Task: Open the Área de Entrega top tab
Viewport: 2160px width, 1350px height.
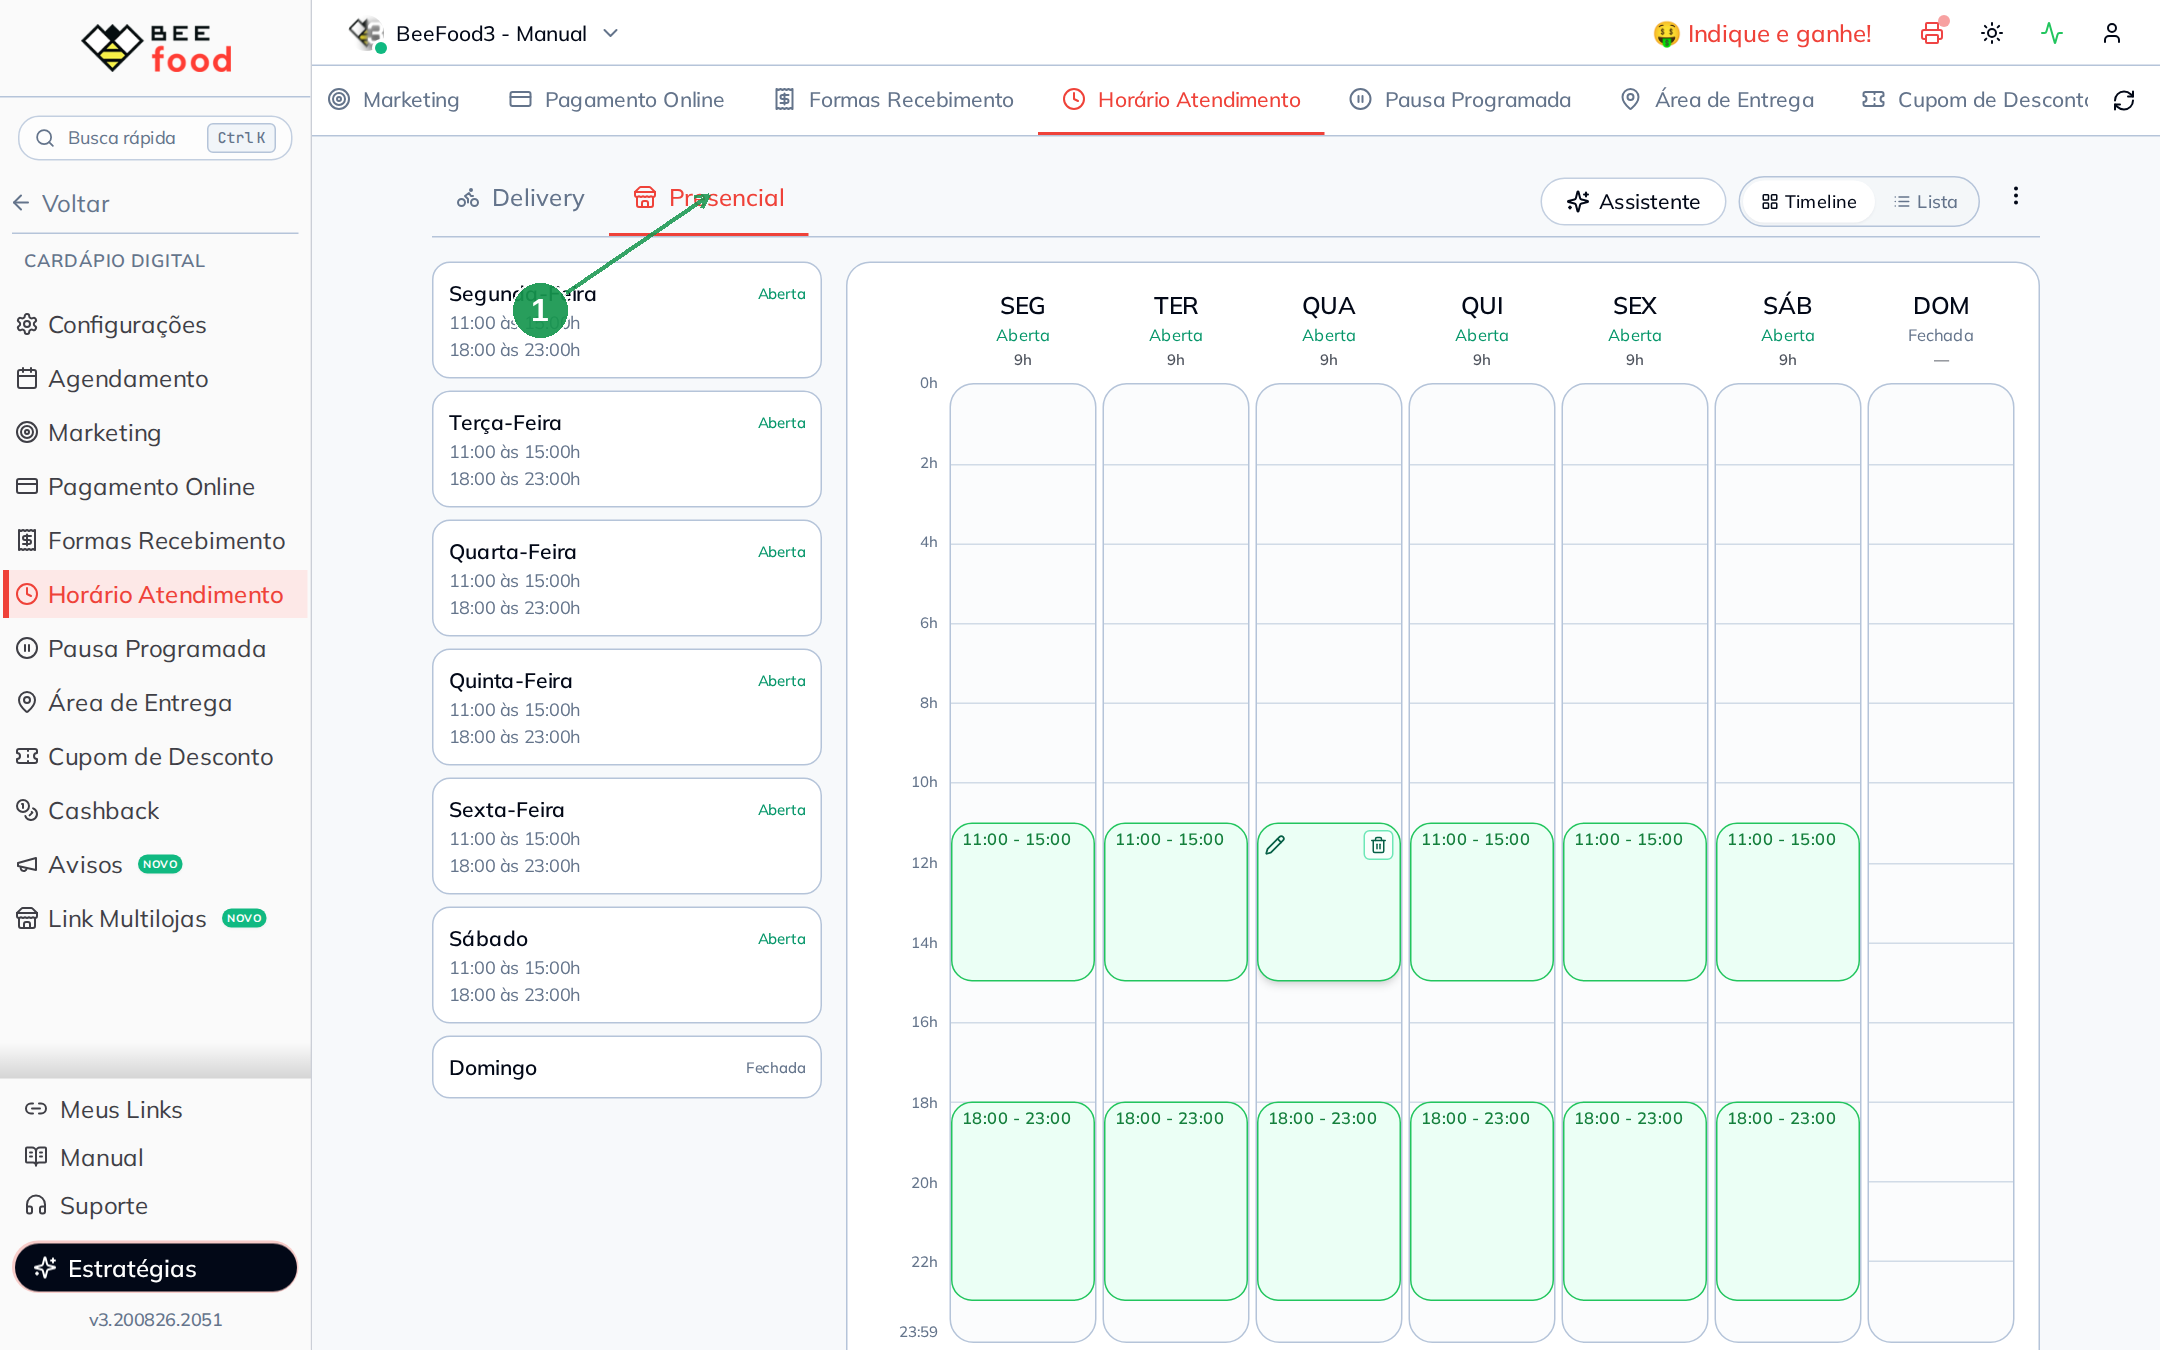Action: (1716, 100)
